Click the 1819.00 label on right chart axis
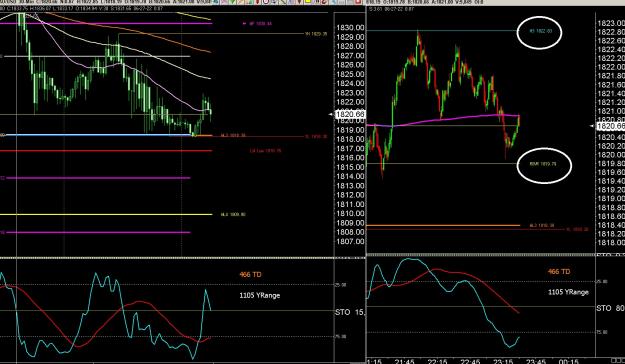 point(611,199)
